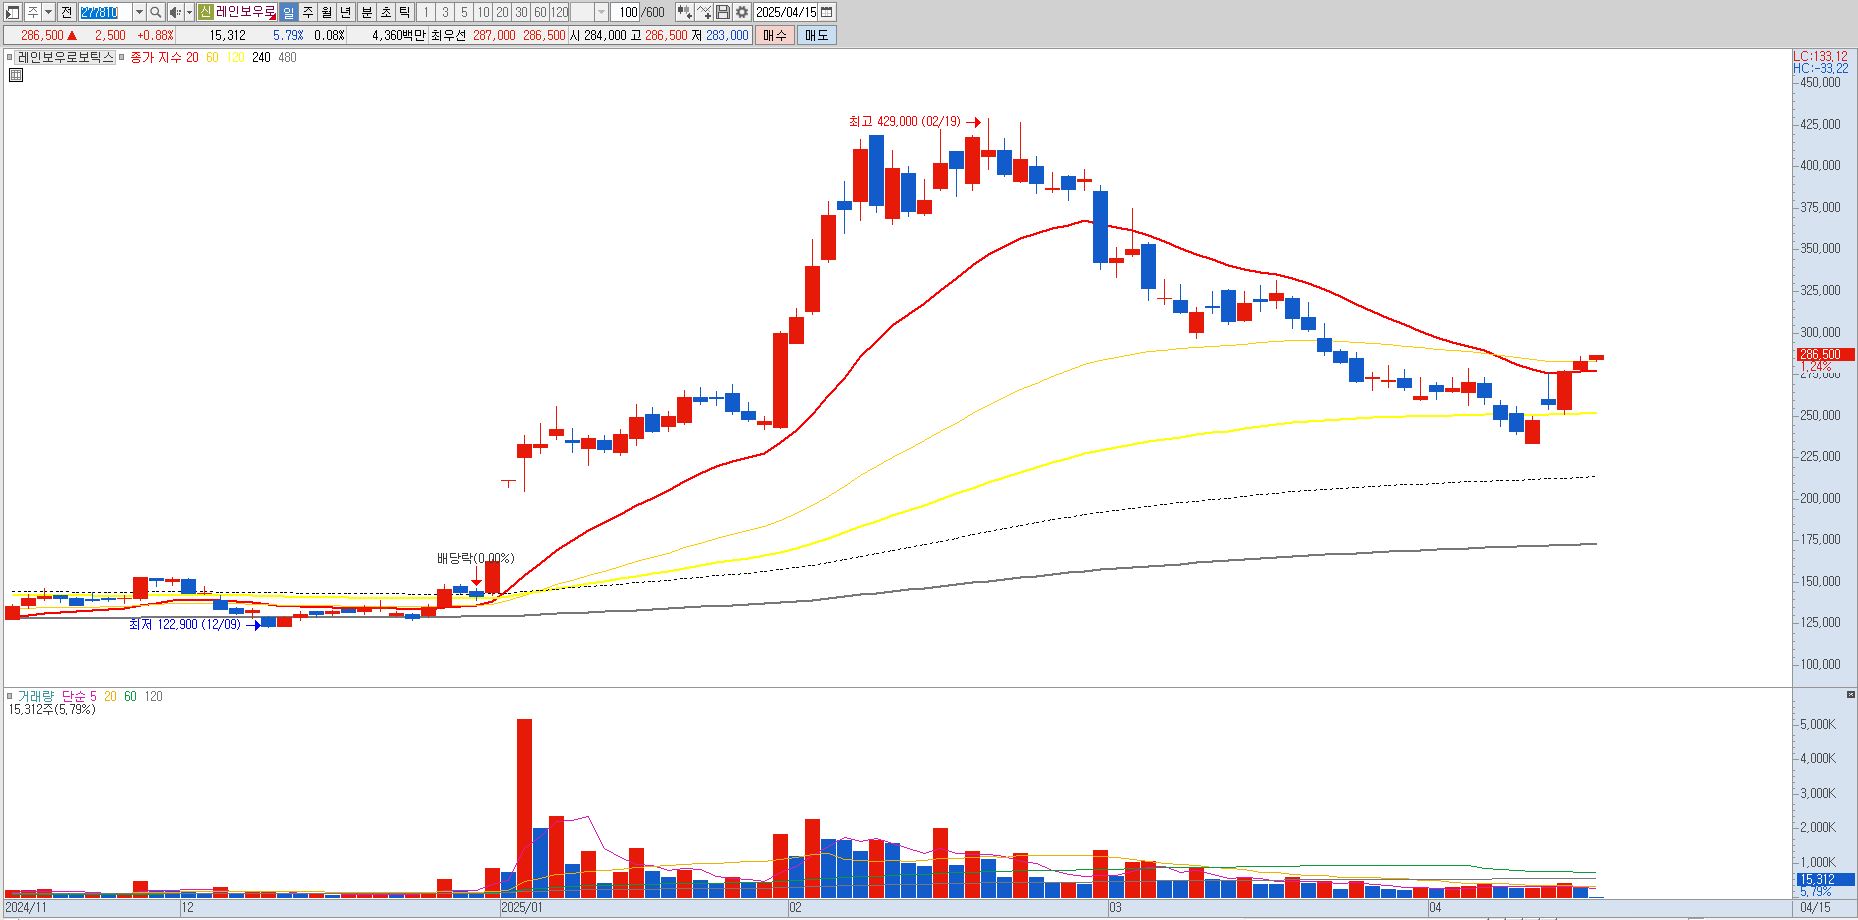
Task: Click the speaker sound icon
Action: [x=175, y=12]
